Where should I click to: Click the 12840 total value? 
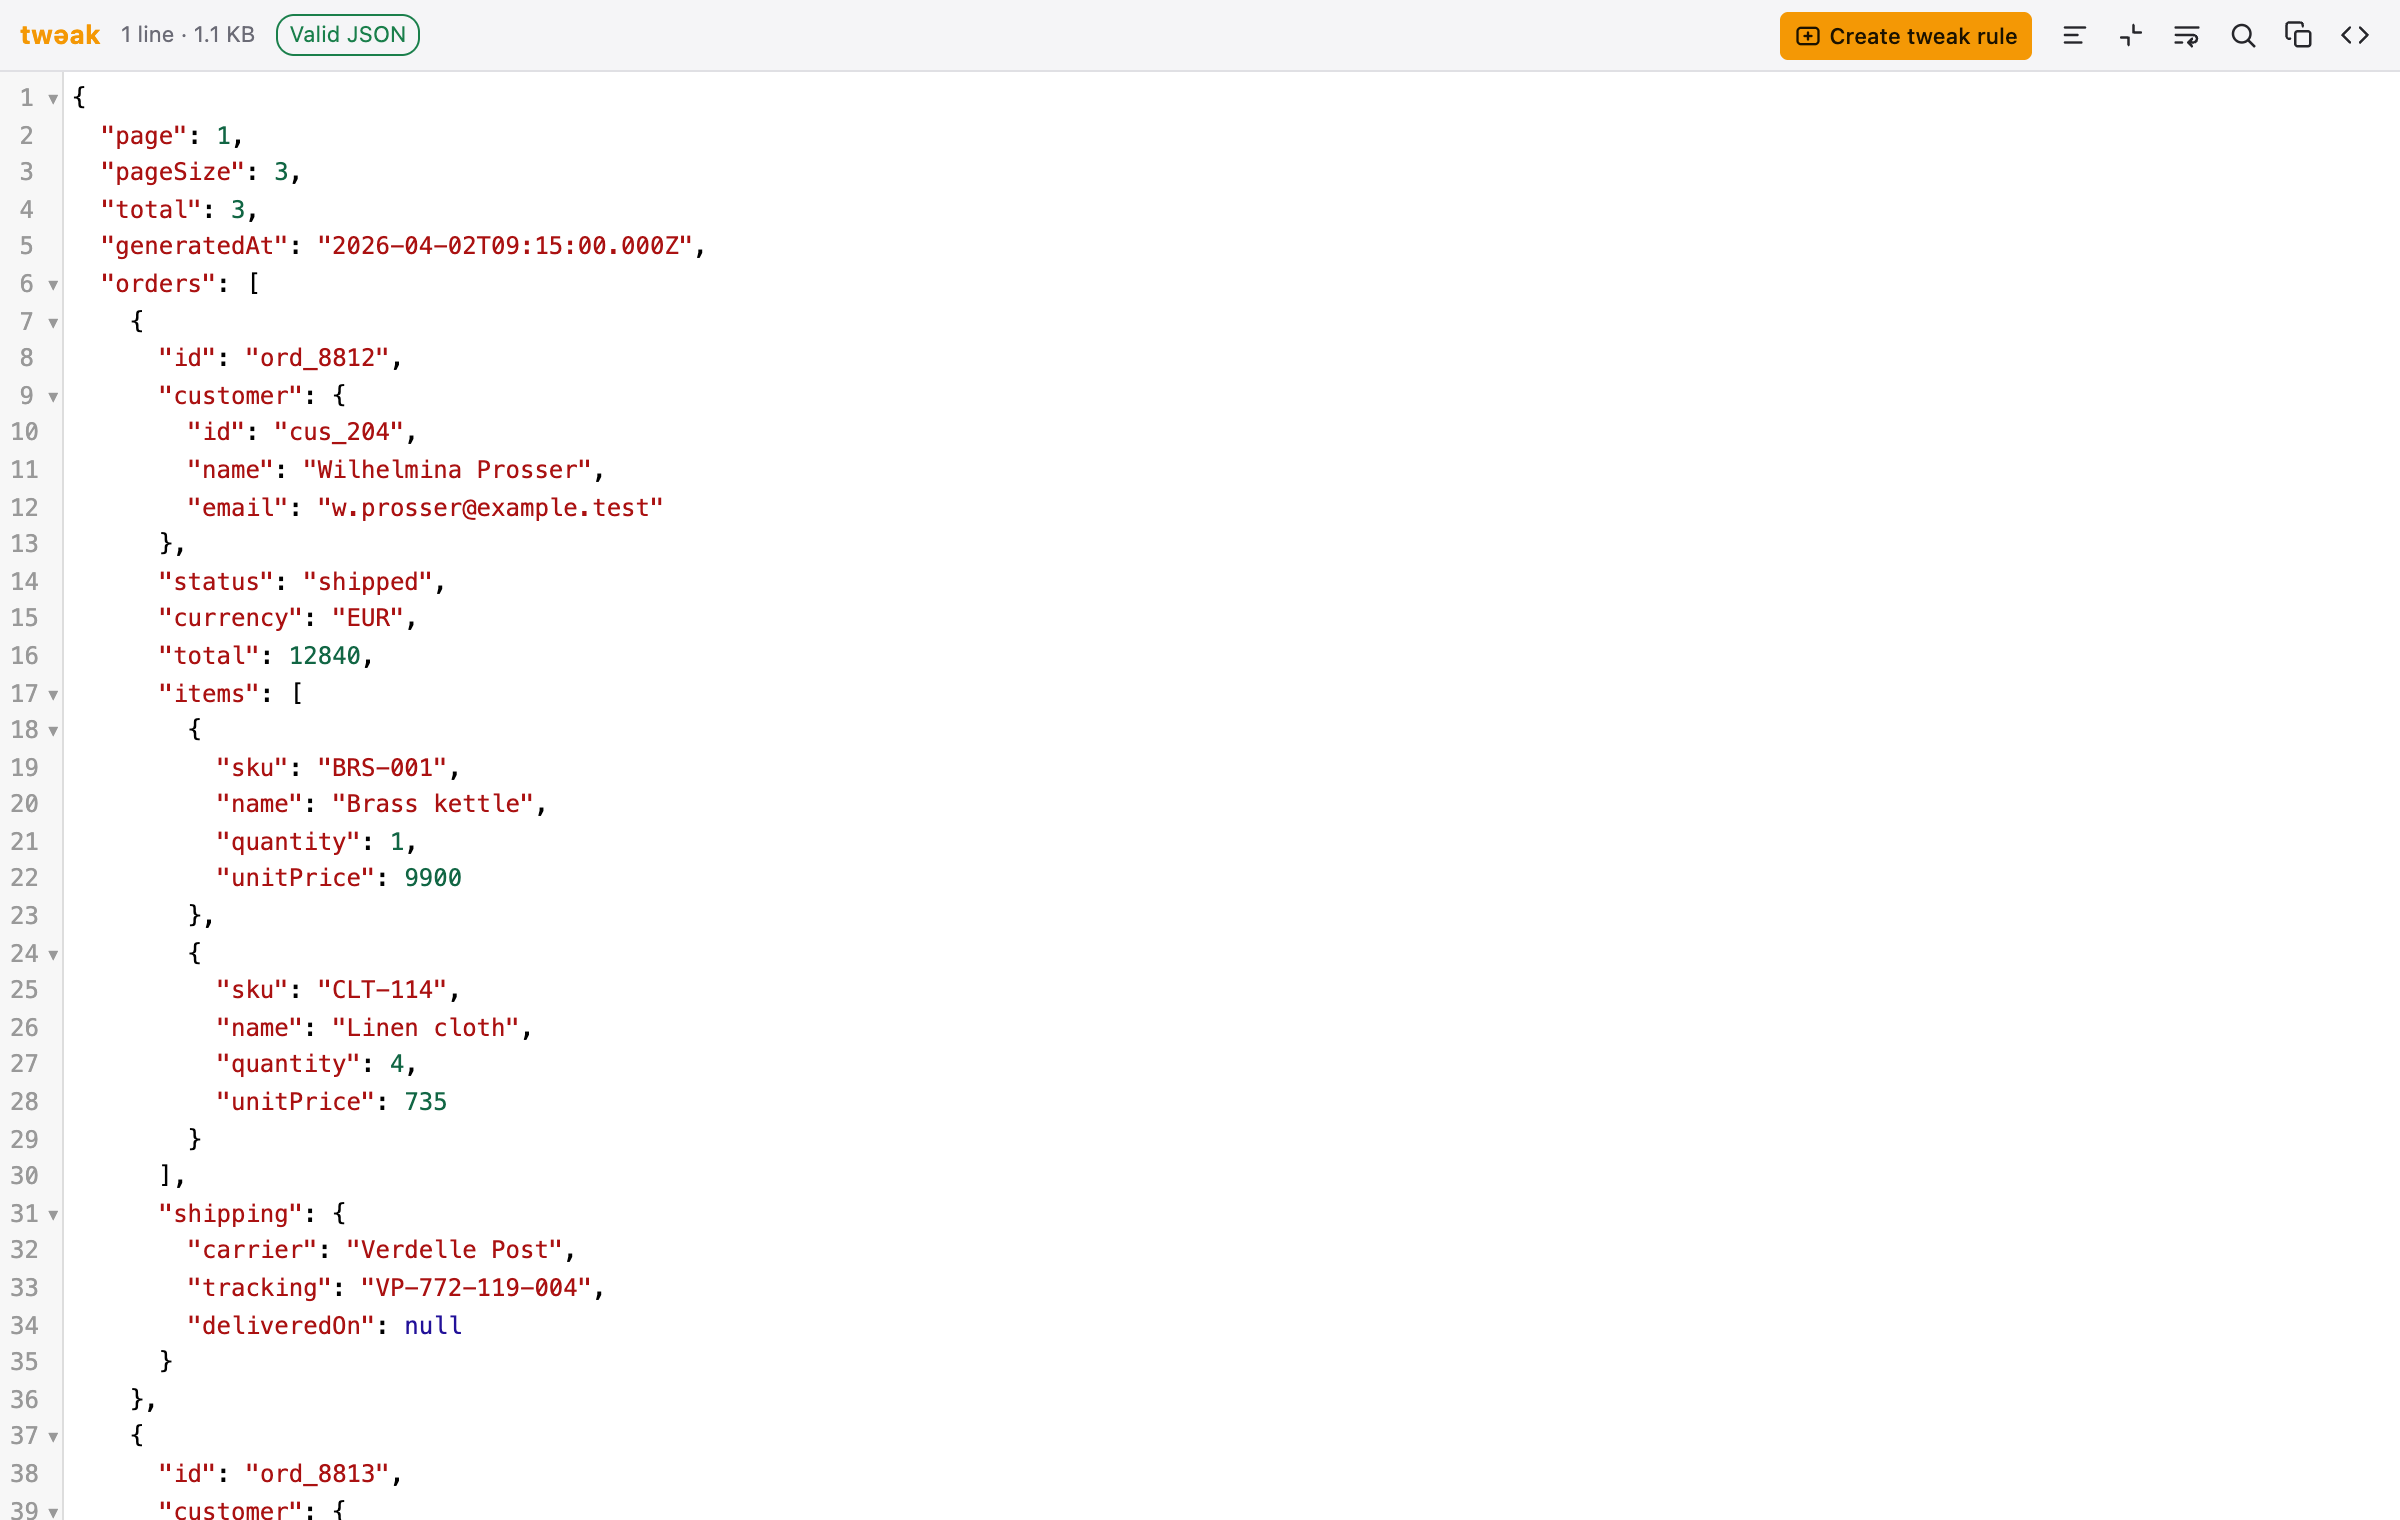click(x=324, y=656)
